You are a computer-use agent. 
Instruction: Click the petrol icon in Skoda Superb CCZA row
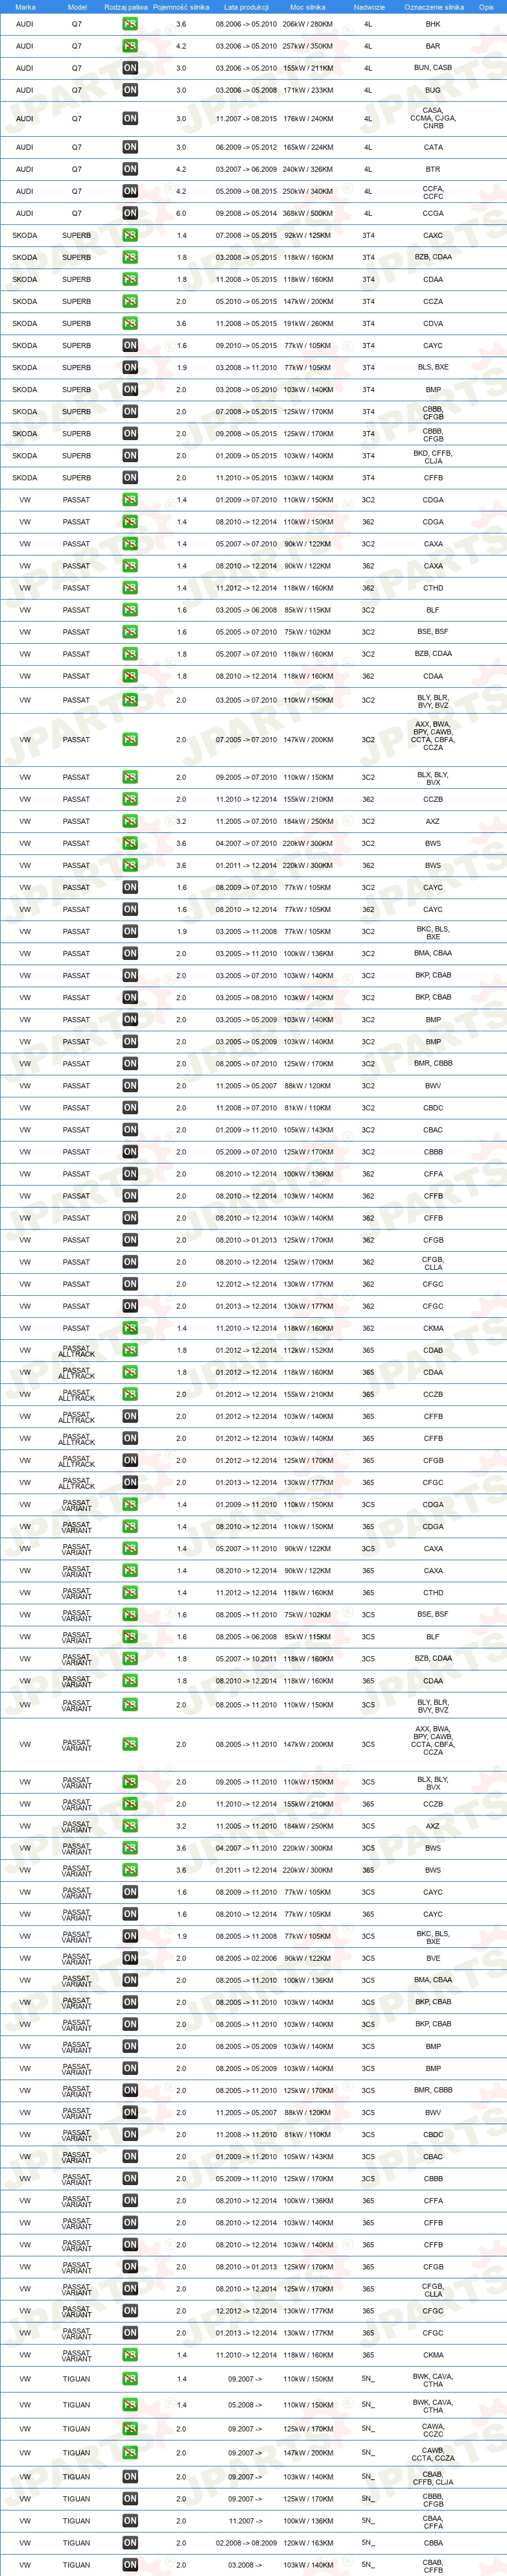pyautogui.click(x=130, y=301)
